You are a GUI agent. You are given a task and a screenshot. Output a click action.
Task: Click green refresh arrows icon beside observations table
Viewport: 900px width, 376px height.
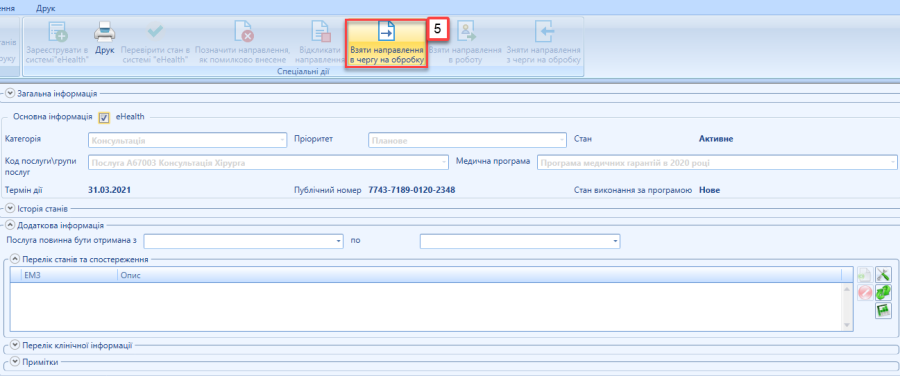point(883,293)
